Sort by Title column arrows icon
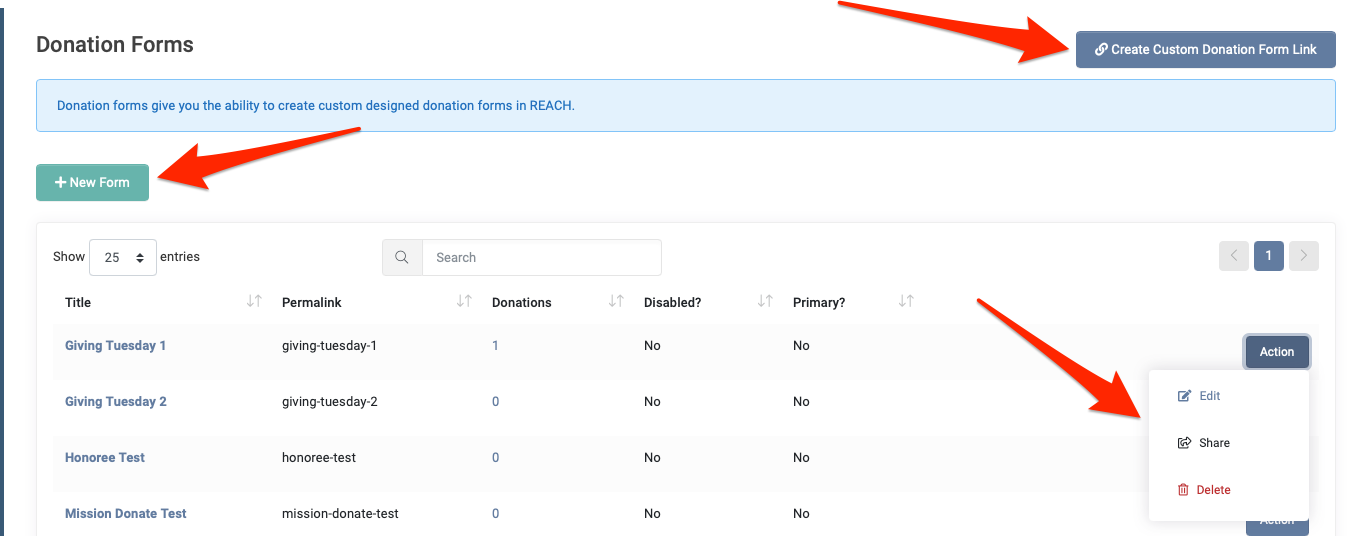Image resolution: width=1354 pixels, height=536 pixels. 254,301
